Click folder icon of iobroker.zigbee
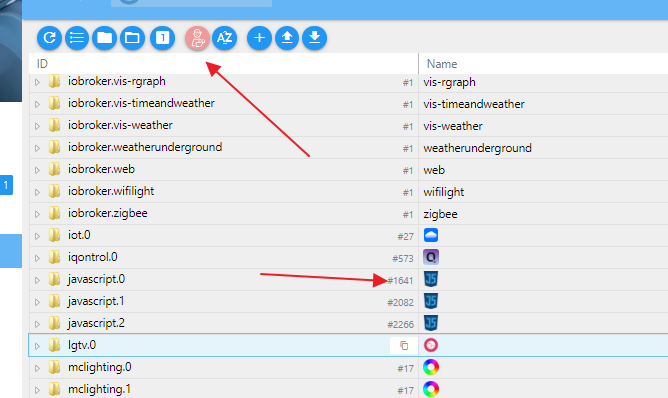Screen dimensions: 668x398 (54, 213)
